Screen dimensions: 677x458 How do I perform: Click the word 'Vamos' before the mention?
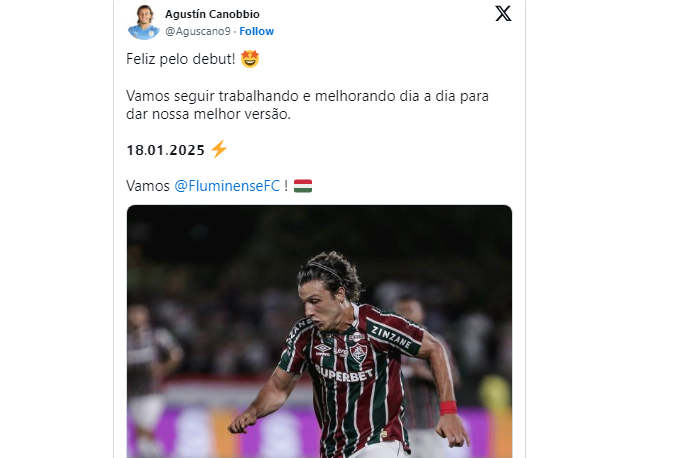[148, 186]
